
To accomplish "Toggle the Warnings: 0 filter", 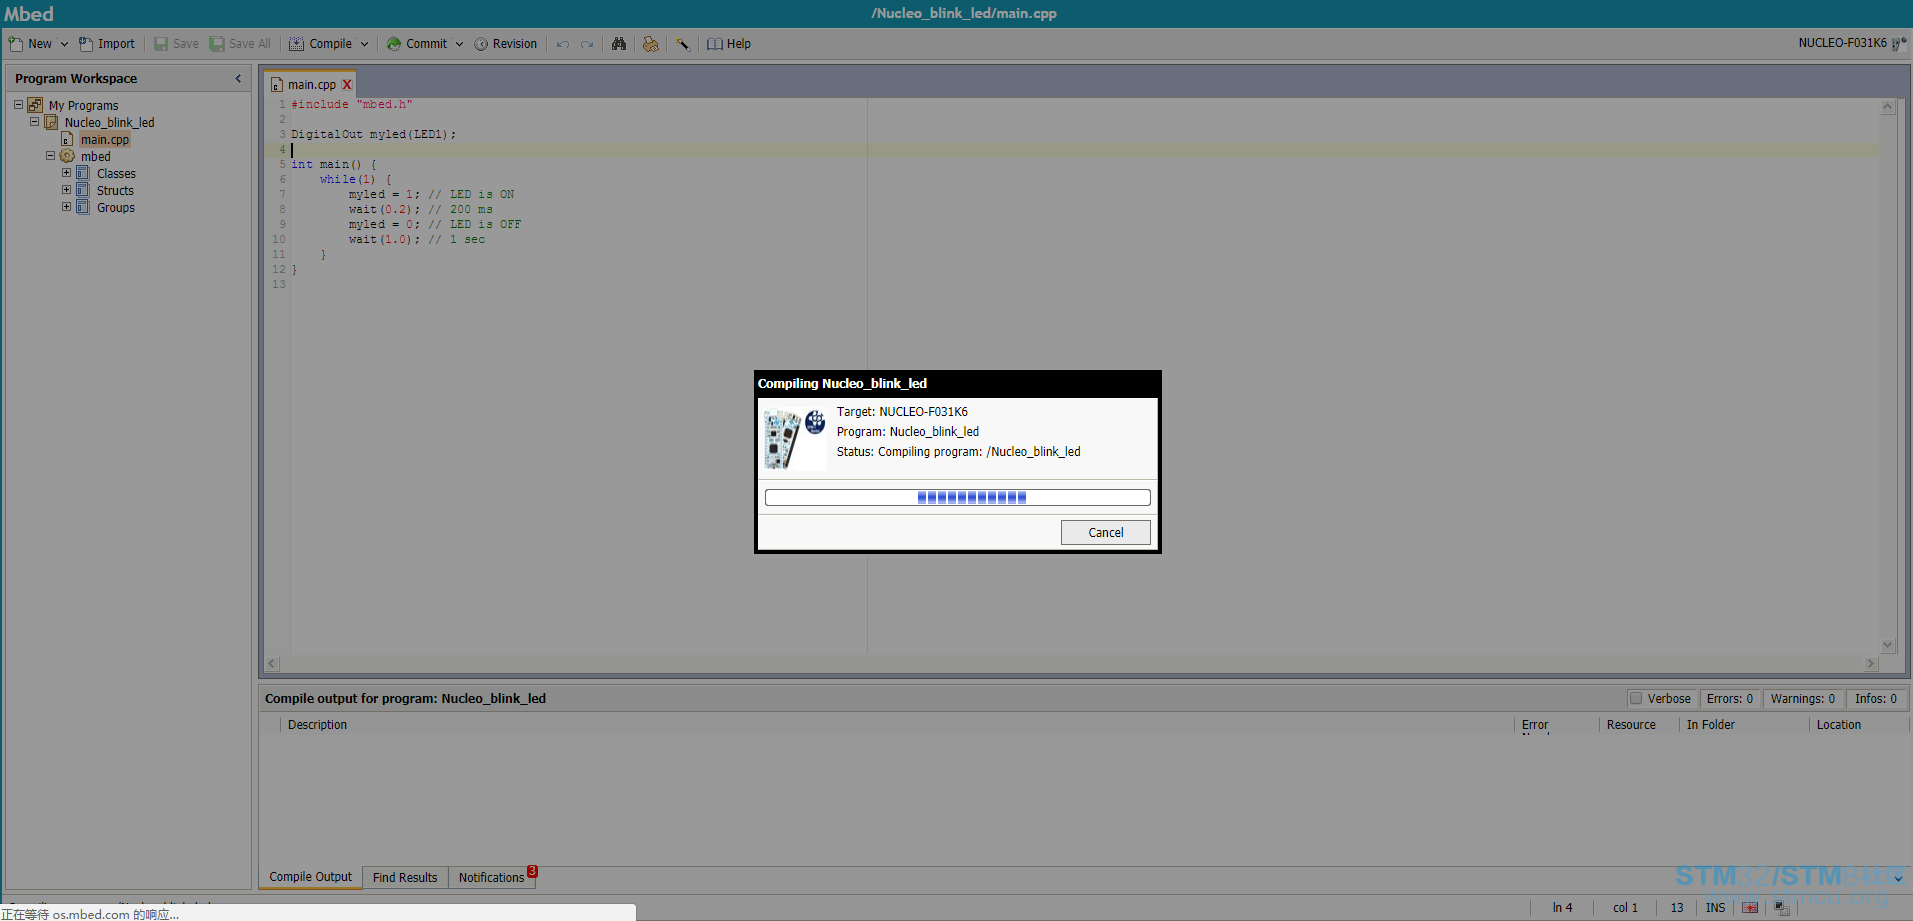I will coord(1802,699).
